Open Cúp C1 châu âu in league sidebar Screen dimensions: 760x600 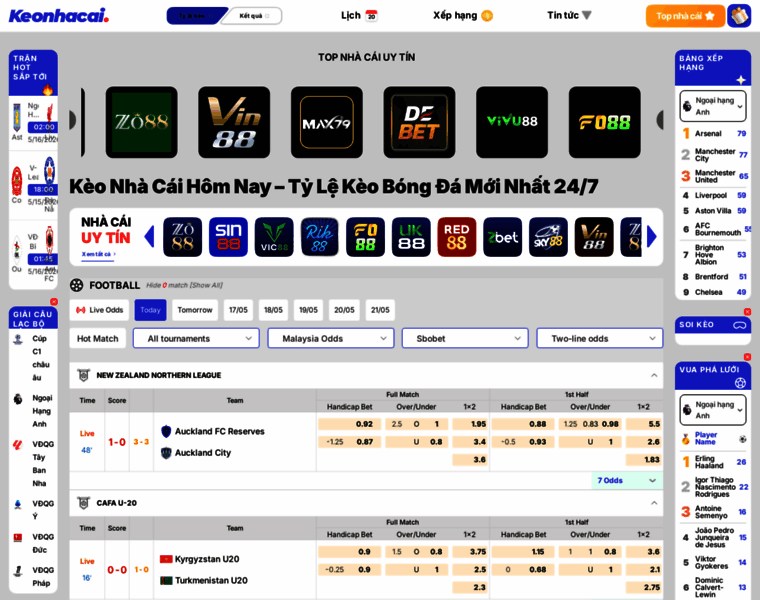pos(33,358)
